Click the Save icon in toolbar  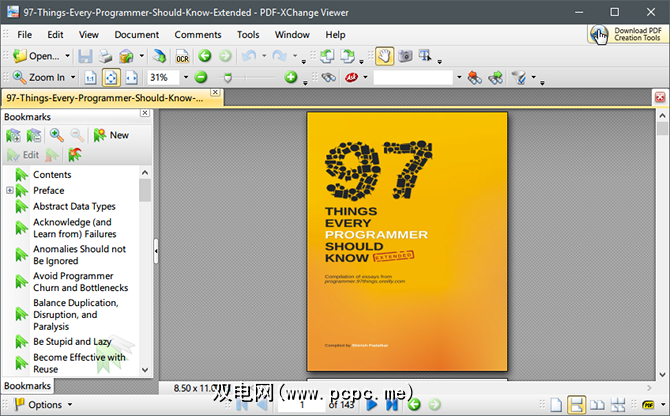pyautogui.click(x=85, y=56)
